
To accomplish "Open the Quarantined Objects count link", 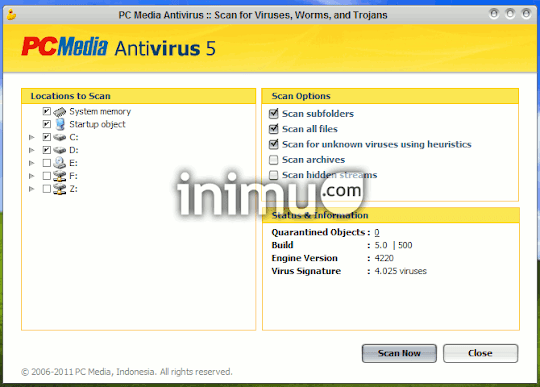I will 377,232.
